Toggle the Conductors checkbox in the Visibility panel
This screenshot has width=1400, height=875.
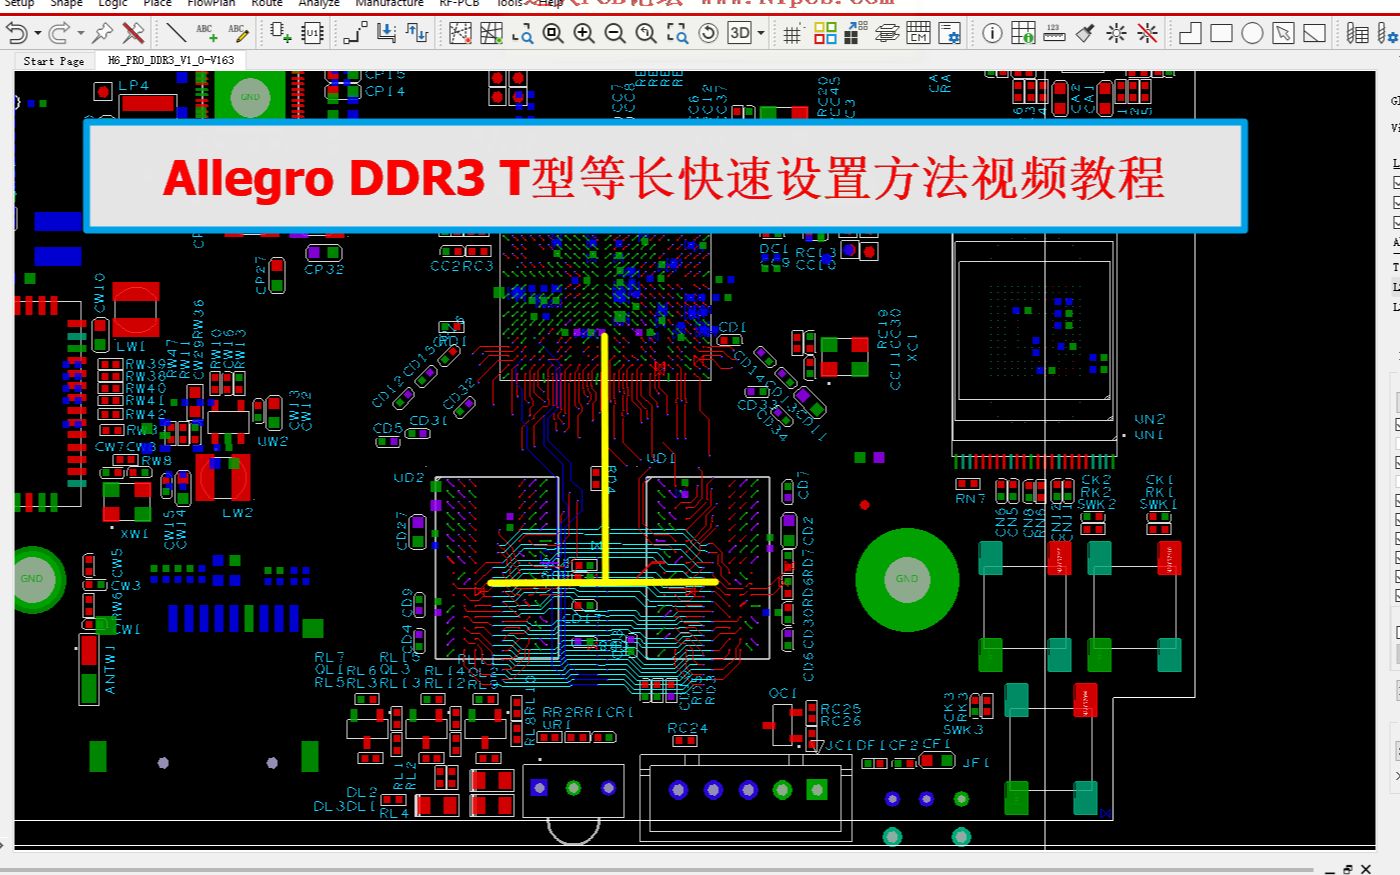click(x=1391, y=182)
